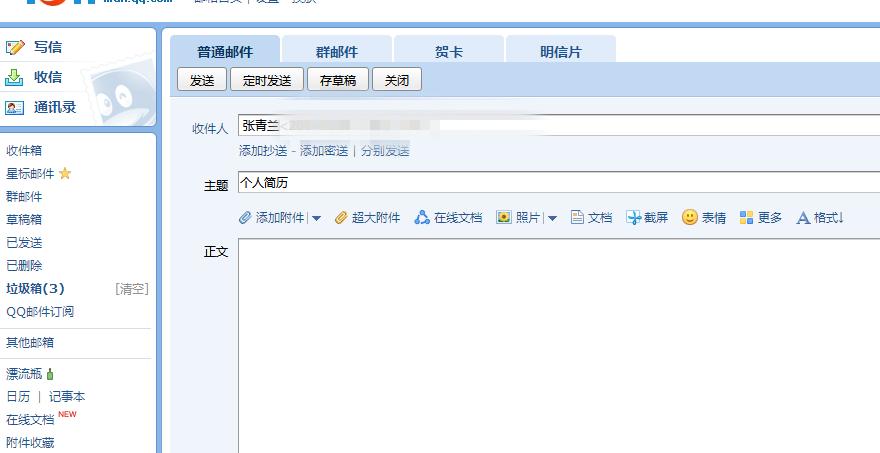
Task: Open 写信 in the sidebar
Action: [48, 47]
